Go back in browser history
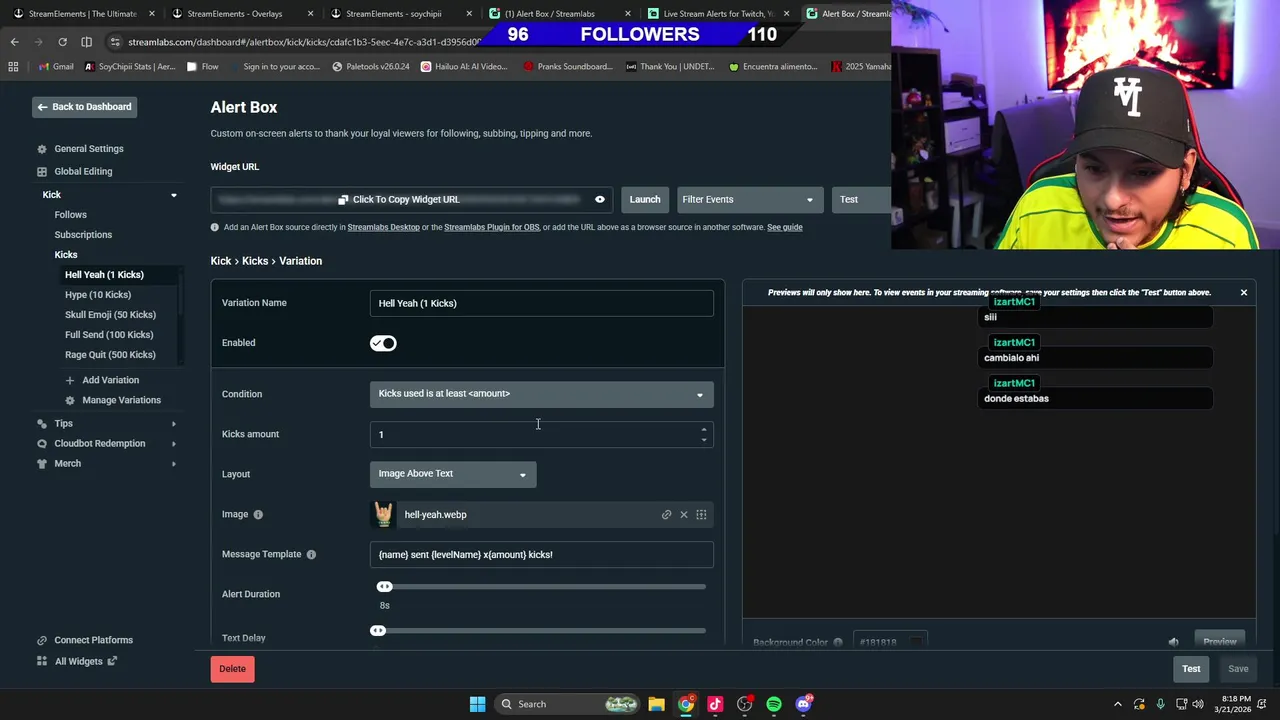 pos(14,42)
